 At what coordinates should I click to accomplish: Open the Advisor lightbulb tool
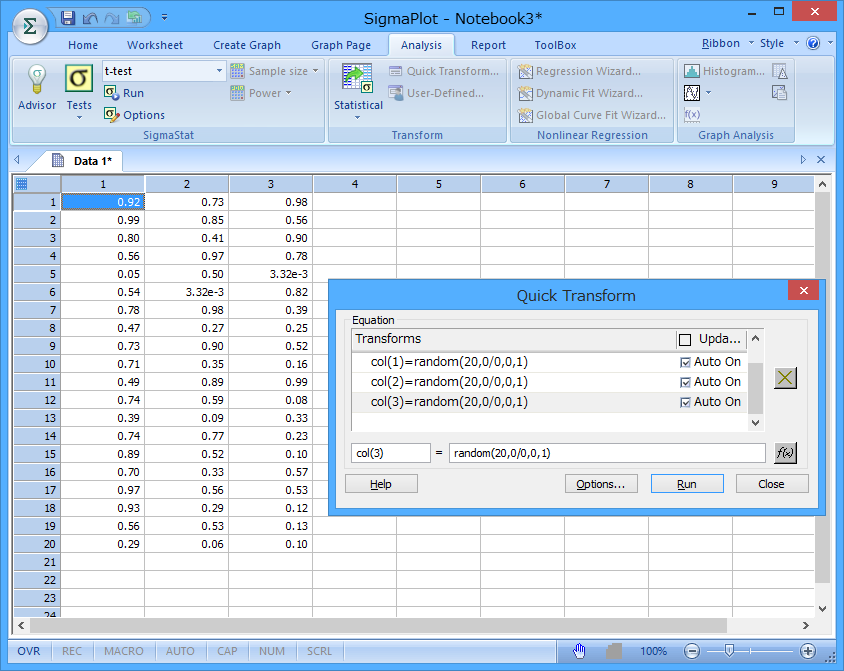tap(37, 88)
